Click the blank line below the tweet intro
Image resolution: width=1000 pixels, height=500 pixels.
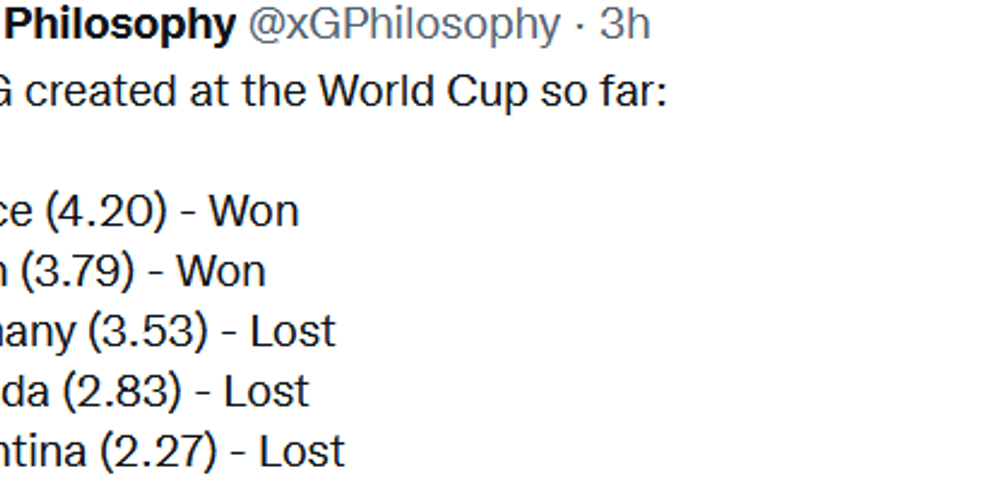tap(333, 152)
